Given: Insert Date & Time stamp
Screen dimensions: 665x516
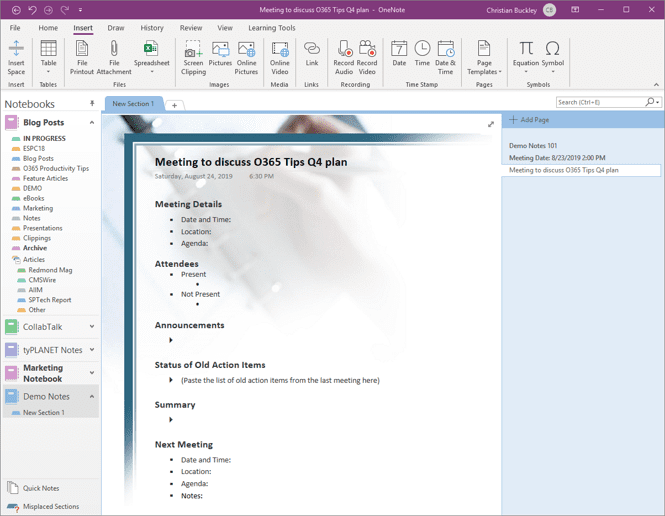Looking at the screenshot, I should coord(445,58).
